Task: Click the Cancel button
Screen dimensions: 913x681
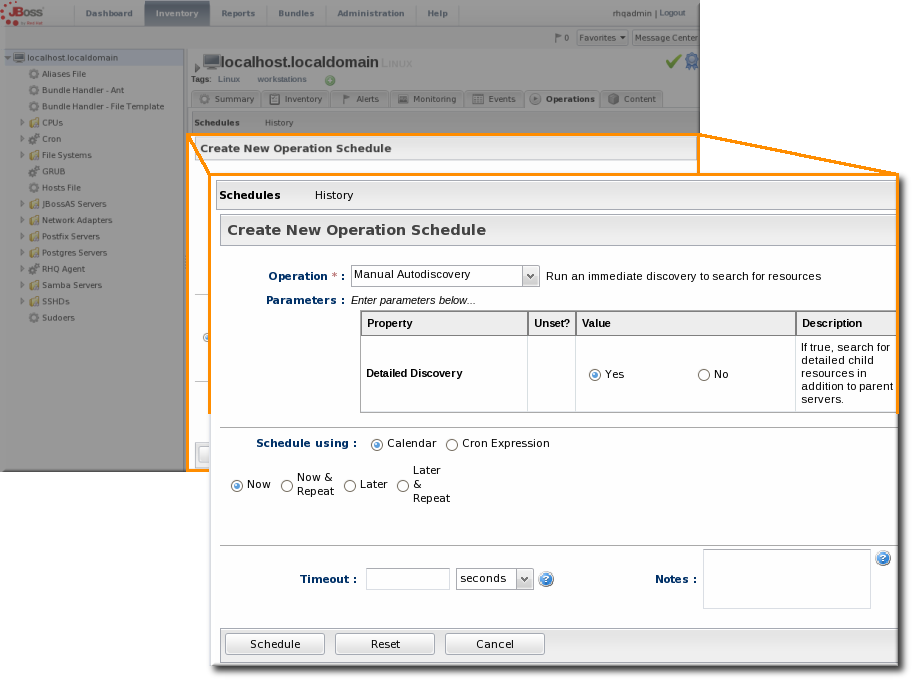Action: point(494,644)
